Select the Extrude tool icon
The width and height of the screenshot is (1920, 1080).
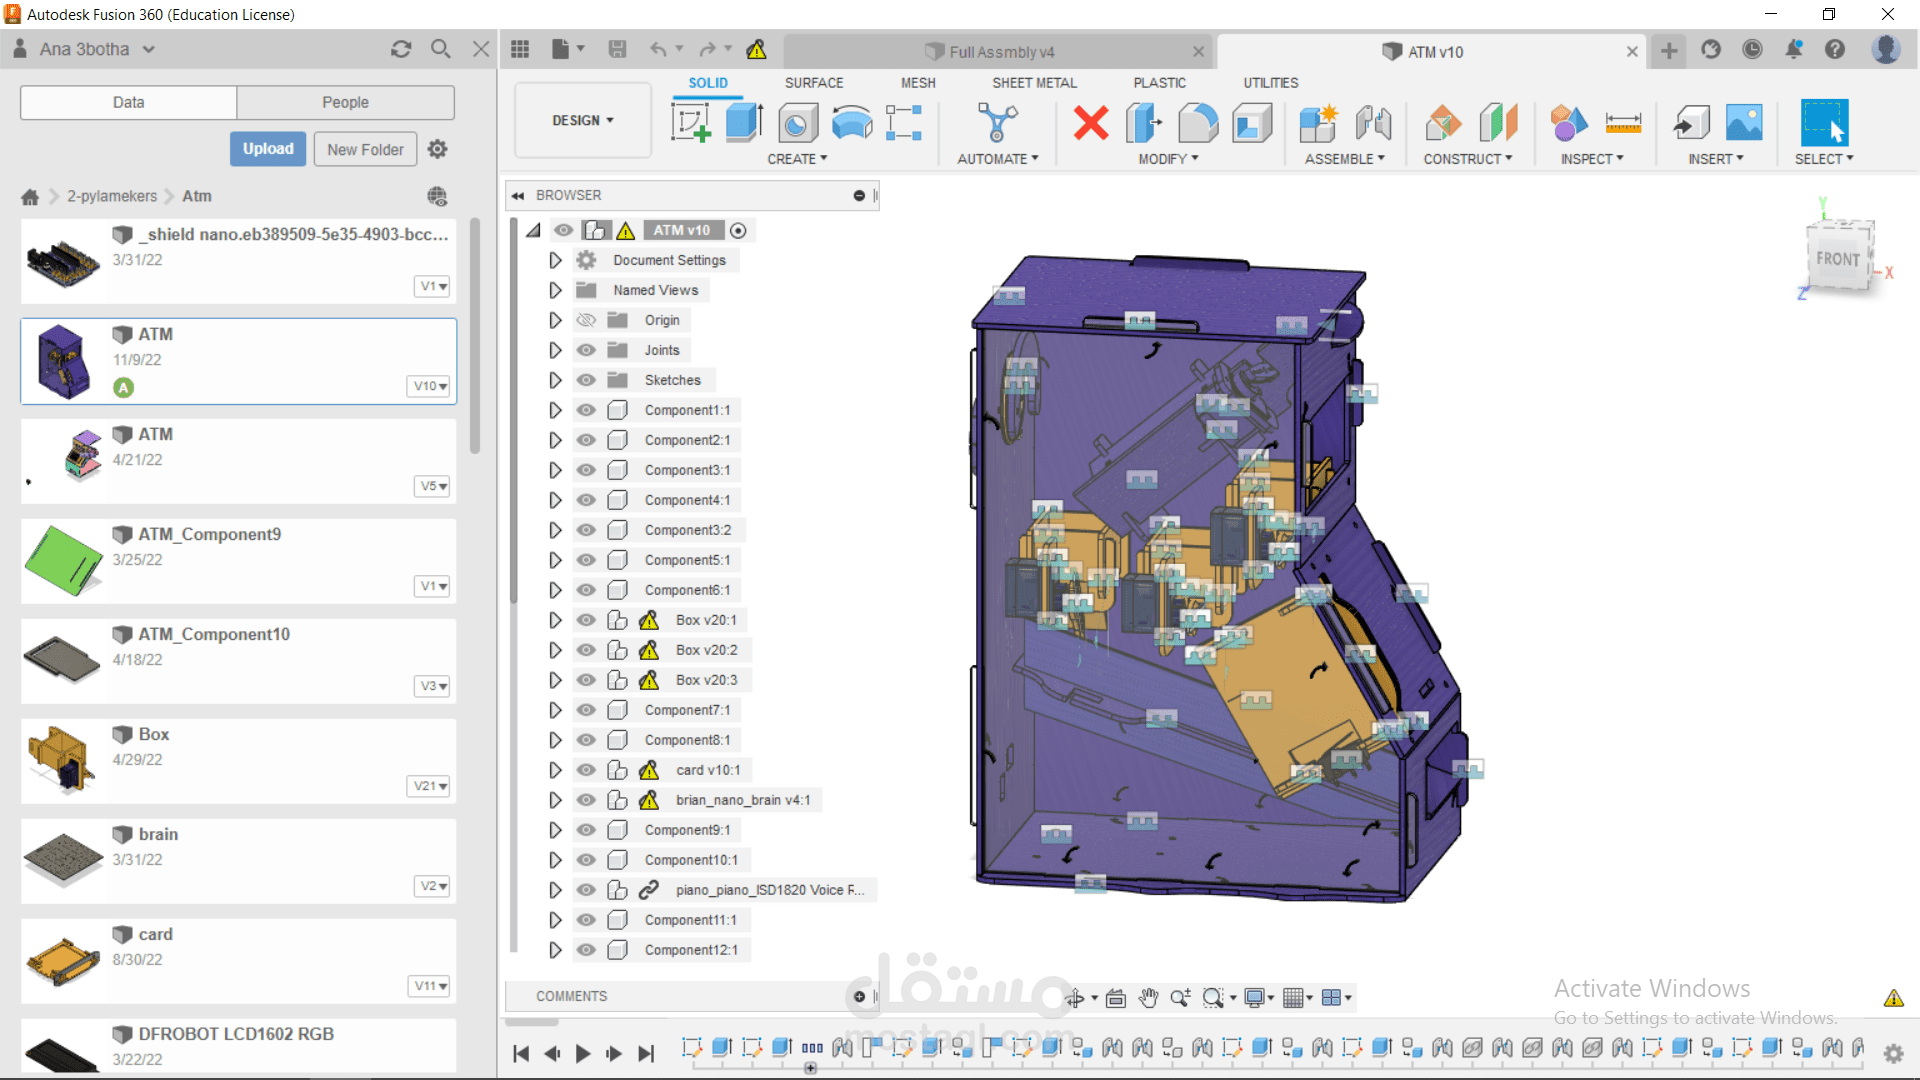743,123
